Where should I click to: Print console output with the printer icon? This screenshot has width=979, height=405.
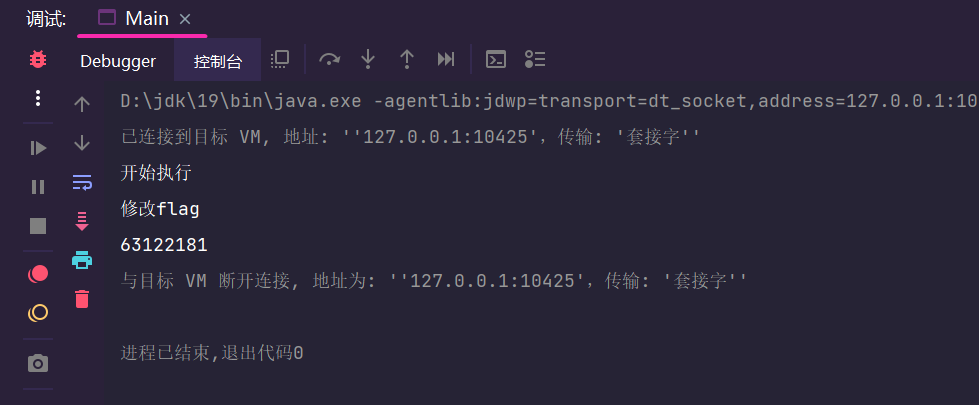(x=82, y=260)
